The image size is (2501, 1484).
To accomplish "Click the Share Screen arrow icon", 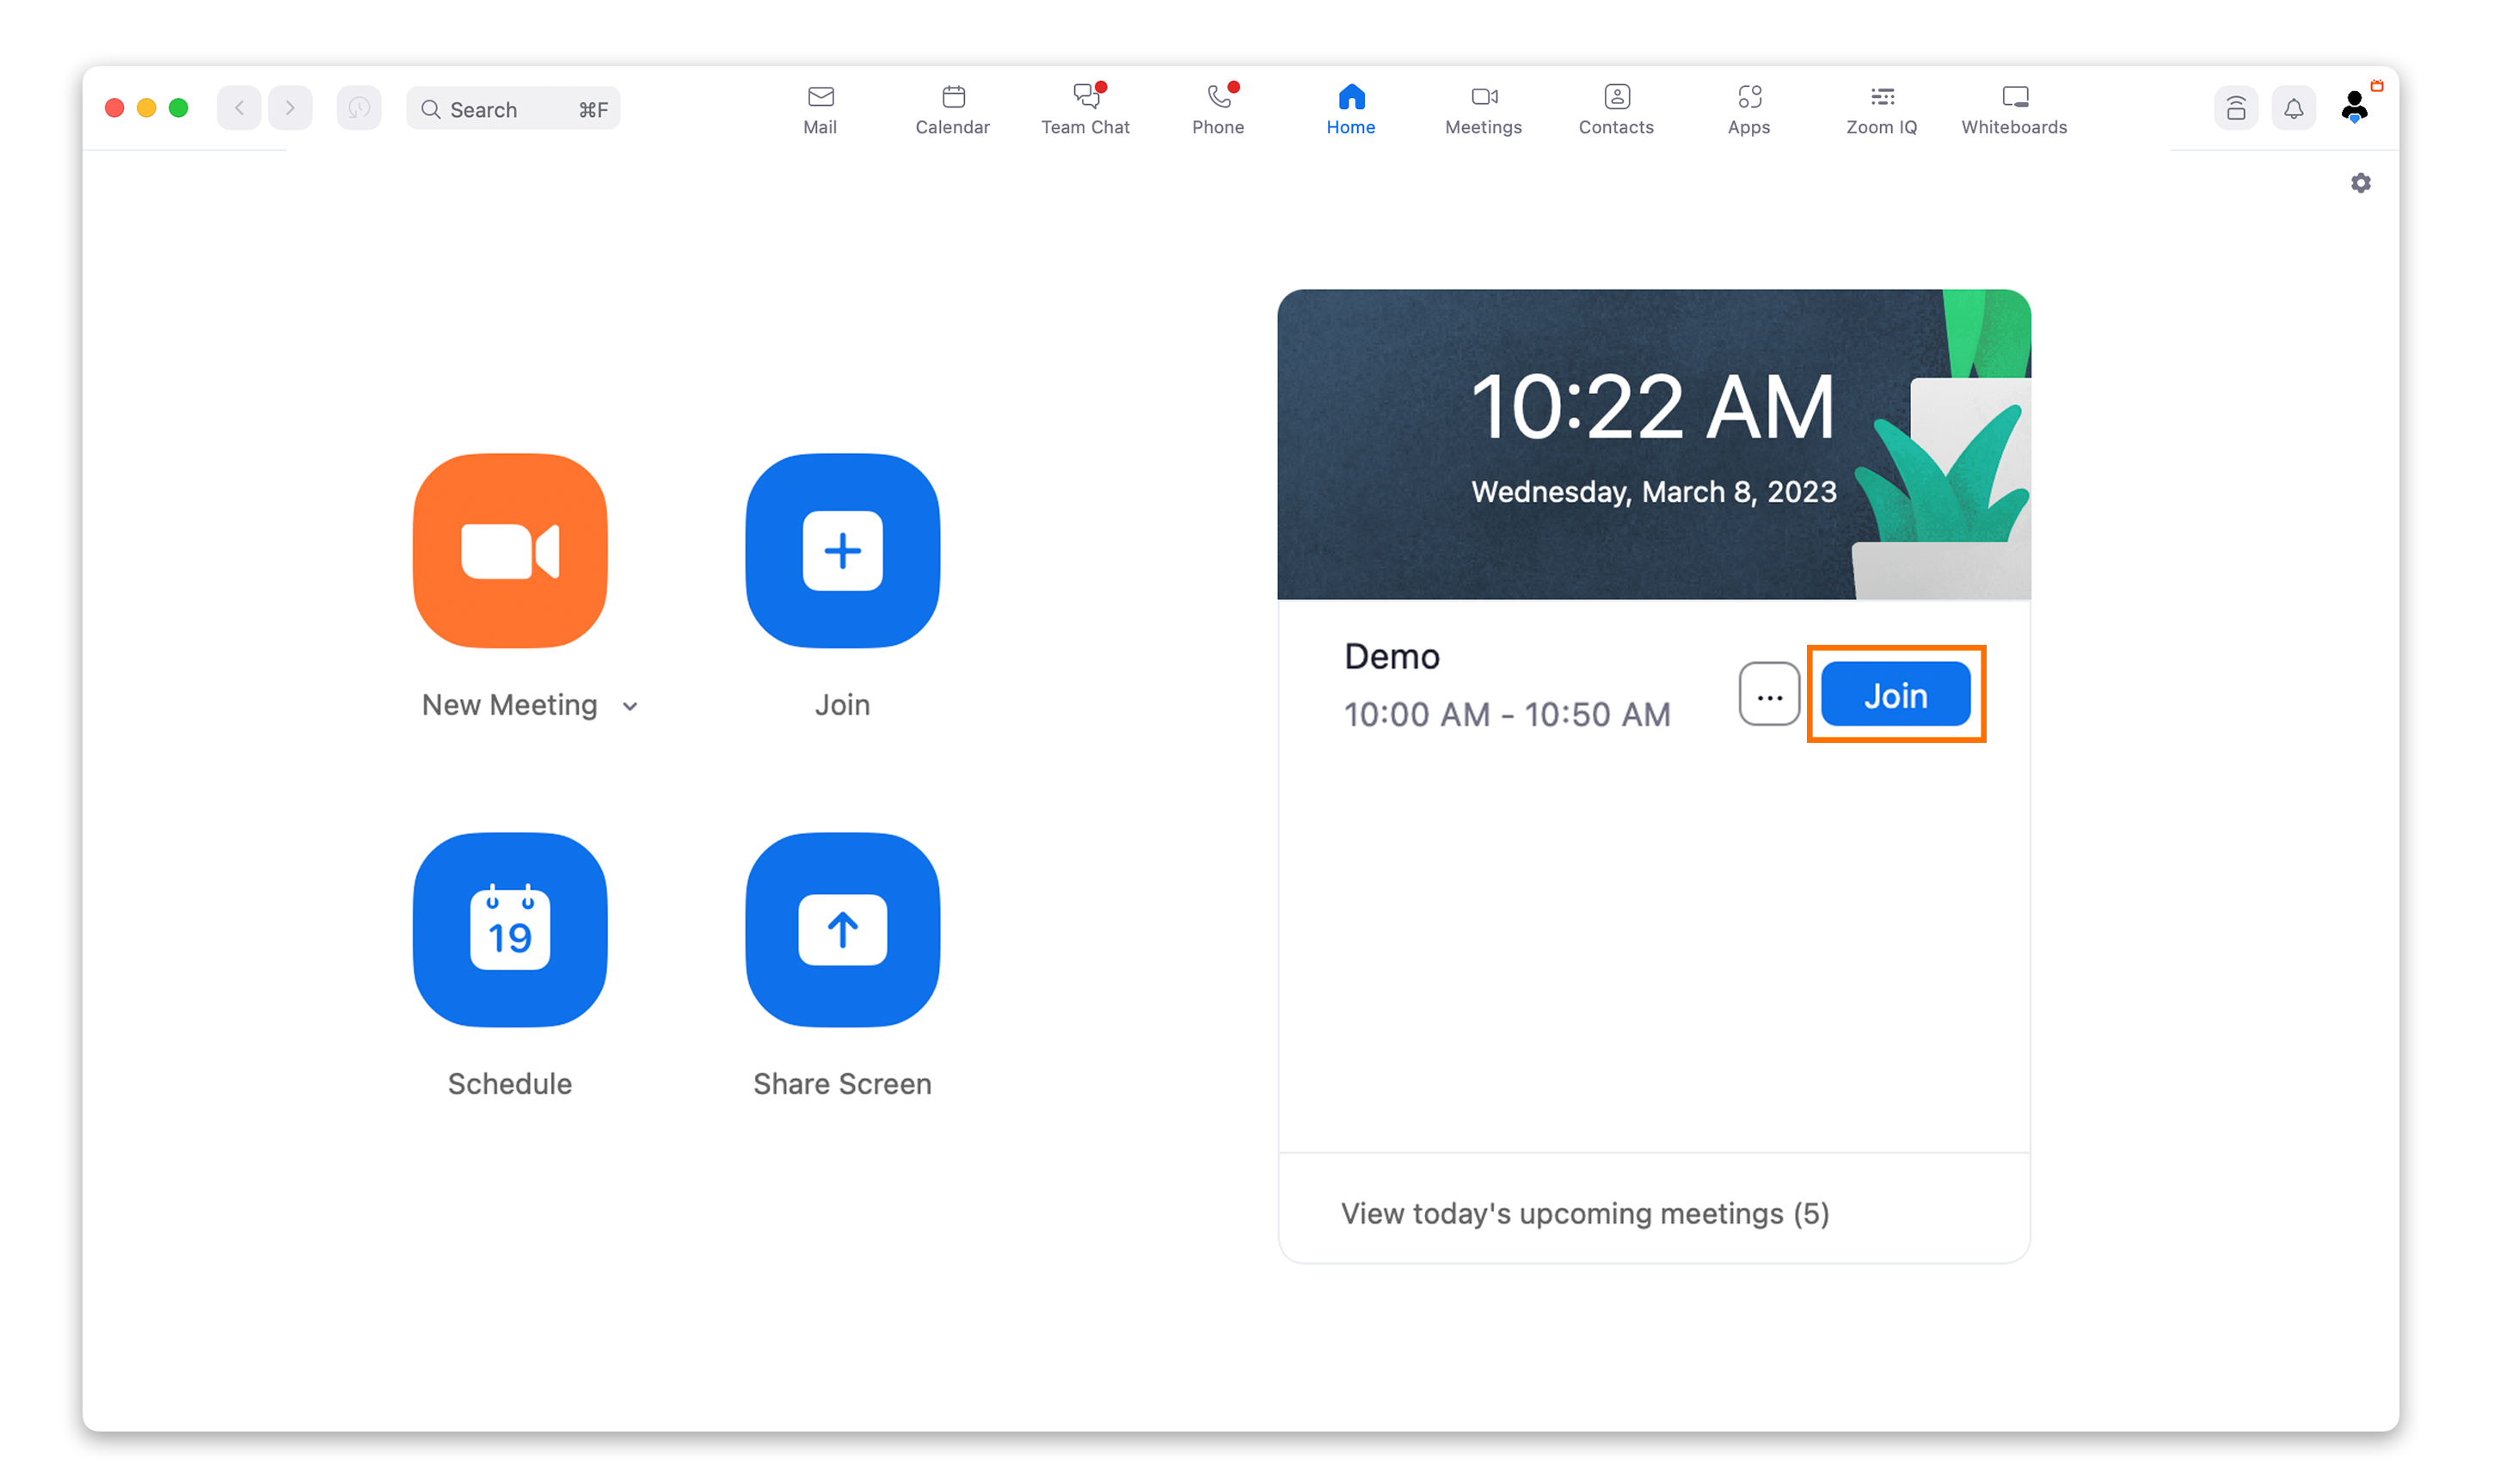I will [x=842, y=929].
